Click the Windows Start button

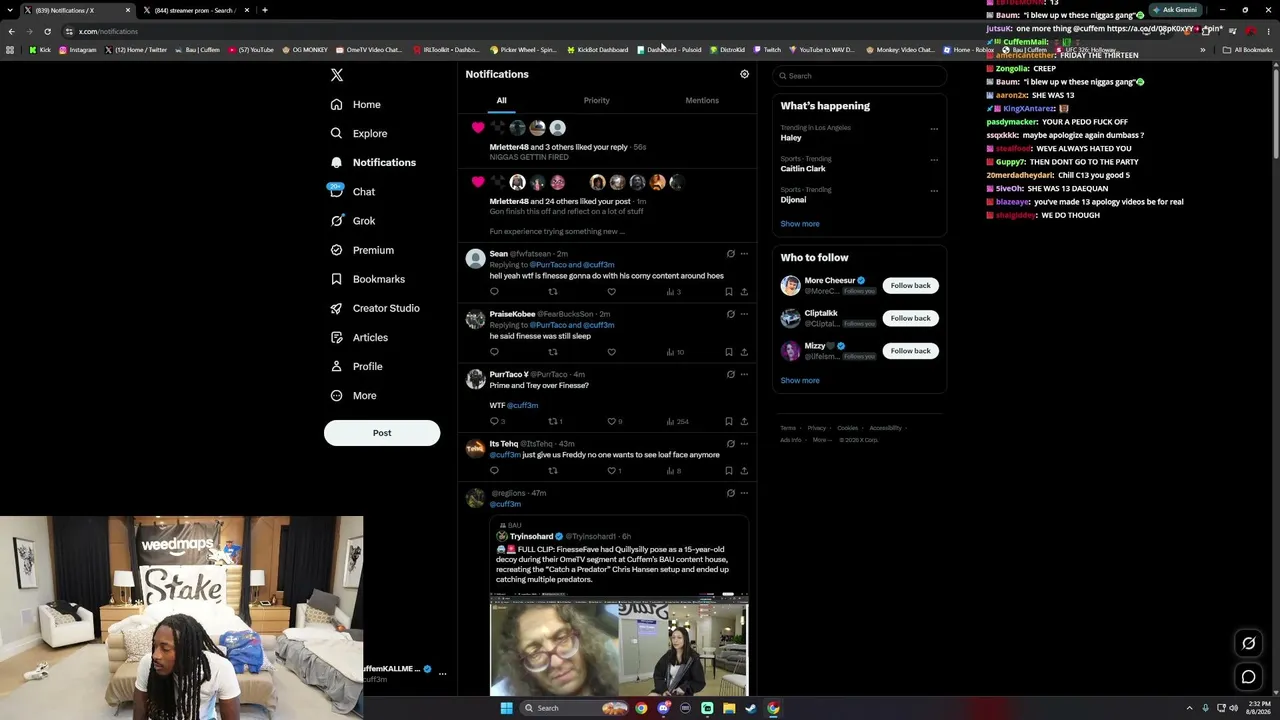pyautogui.click(x=506, y=708)
